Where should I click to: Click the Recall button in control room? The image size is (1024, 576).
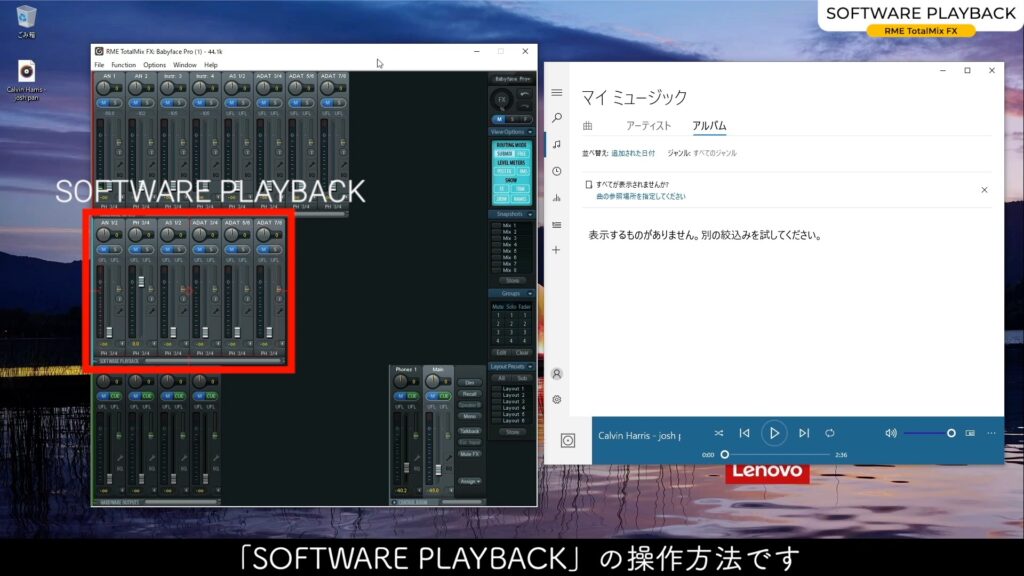pos(470,394)
